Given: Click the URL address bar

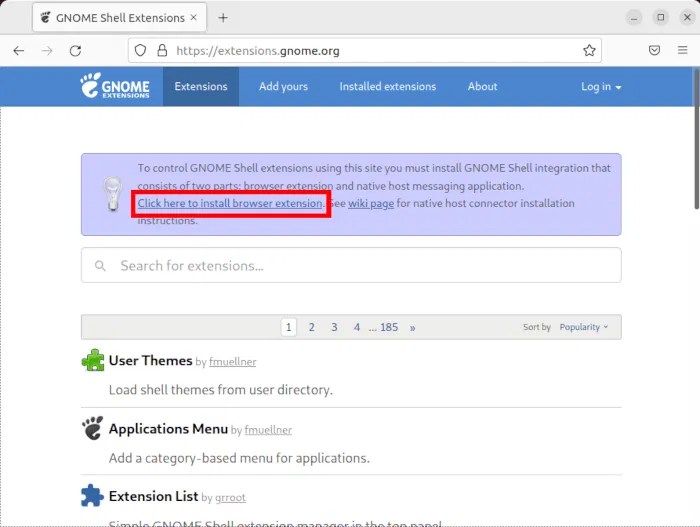Looking at the screenshot, I should pyautogui.click(x=364, y=50).
